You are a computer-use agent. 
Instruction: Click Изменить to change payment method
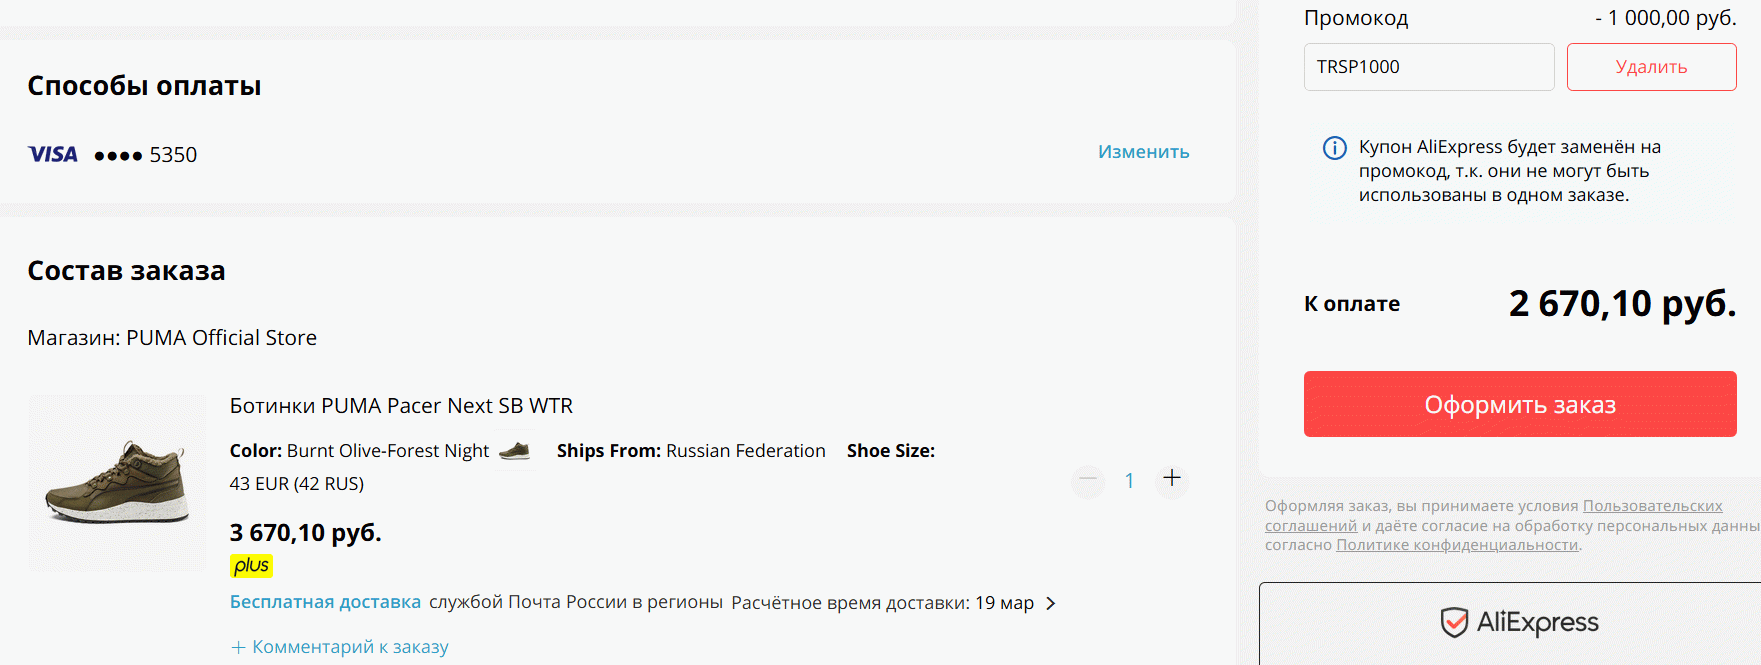click(1143, 152)
